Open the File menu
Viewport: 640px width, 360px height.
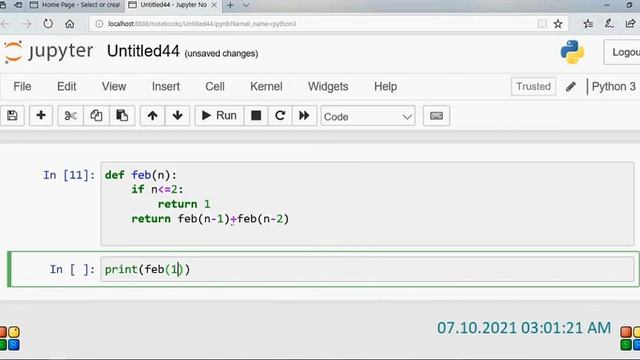[x=22, y=87]
